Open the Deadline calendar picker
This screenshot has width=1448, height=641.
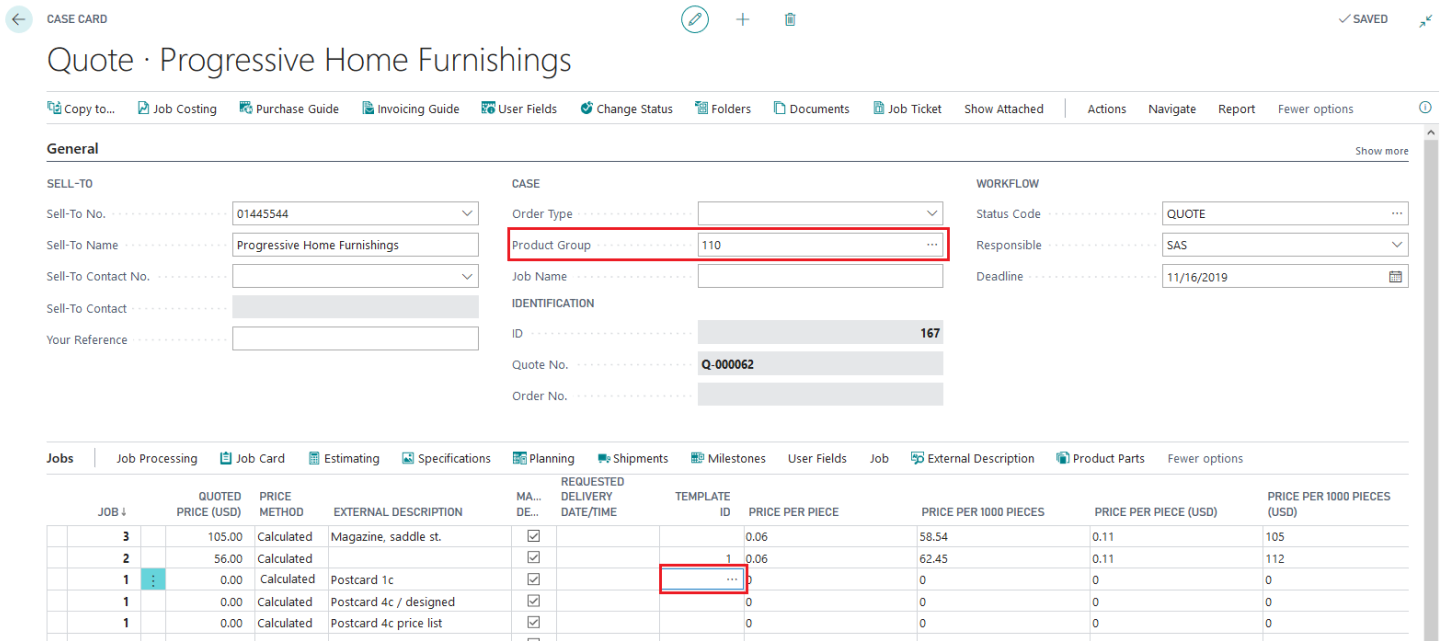[1396, 276]
